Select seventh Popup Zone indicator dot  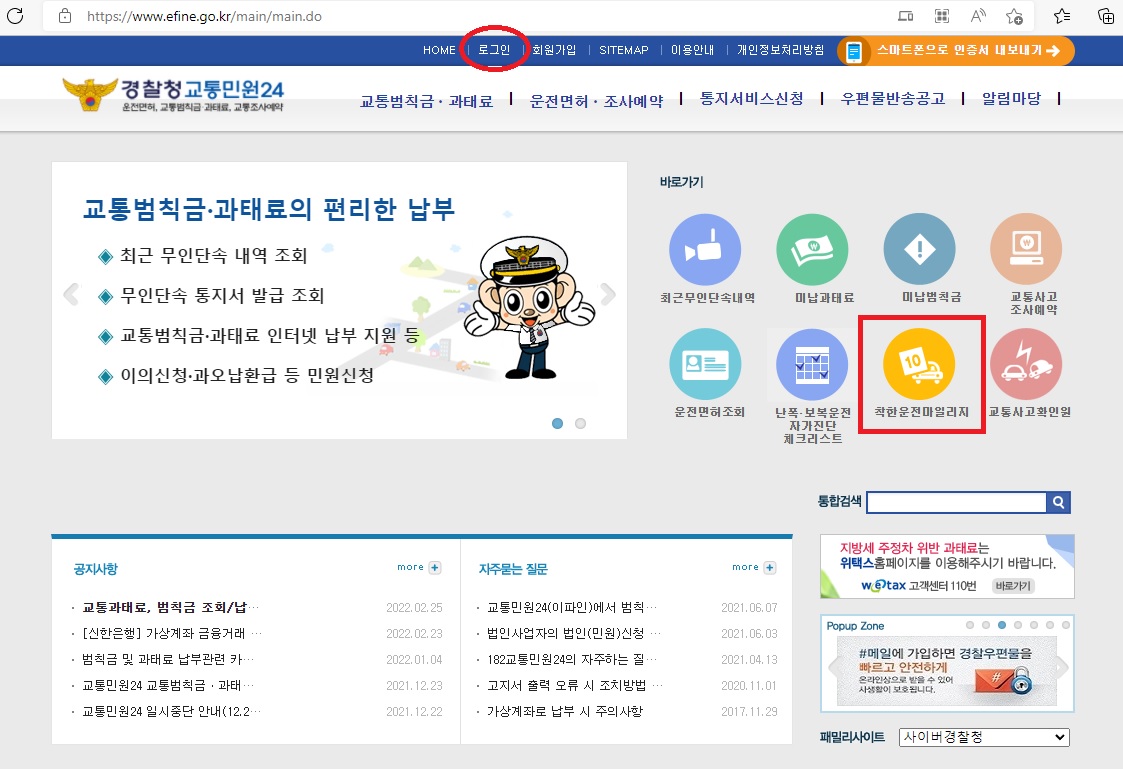[x=1066, y=625]
